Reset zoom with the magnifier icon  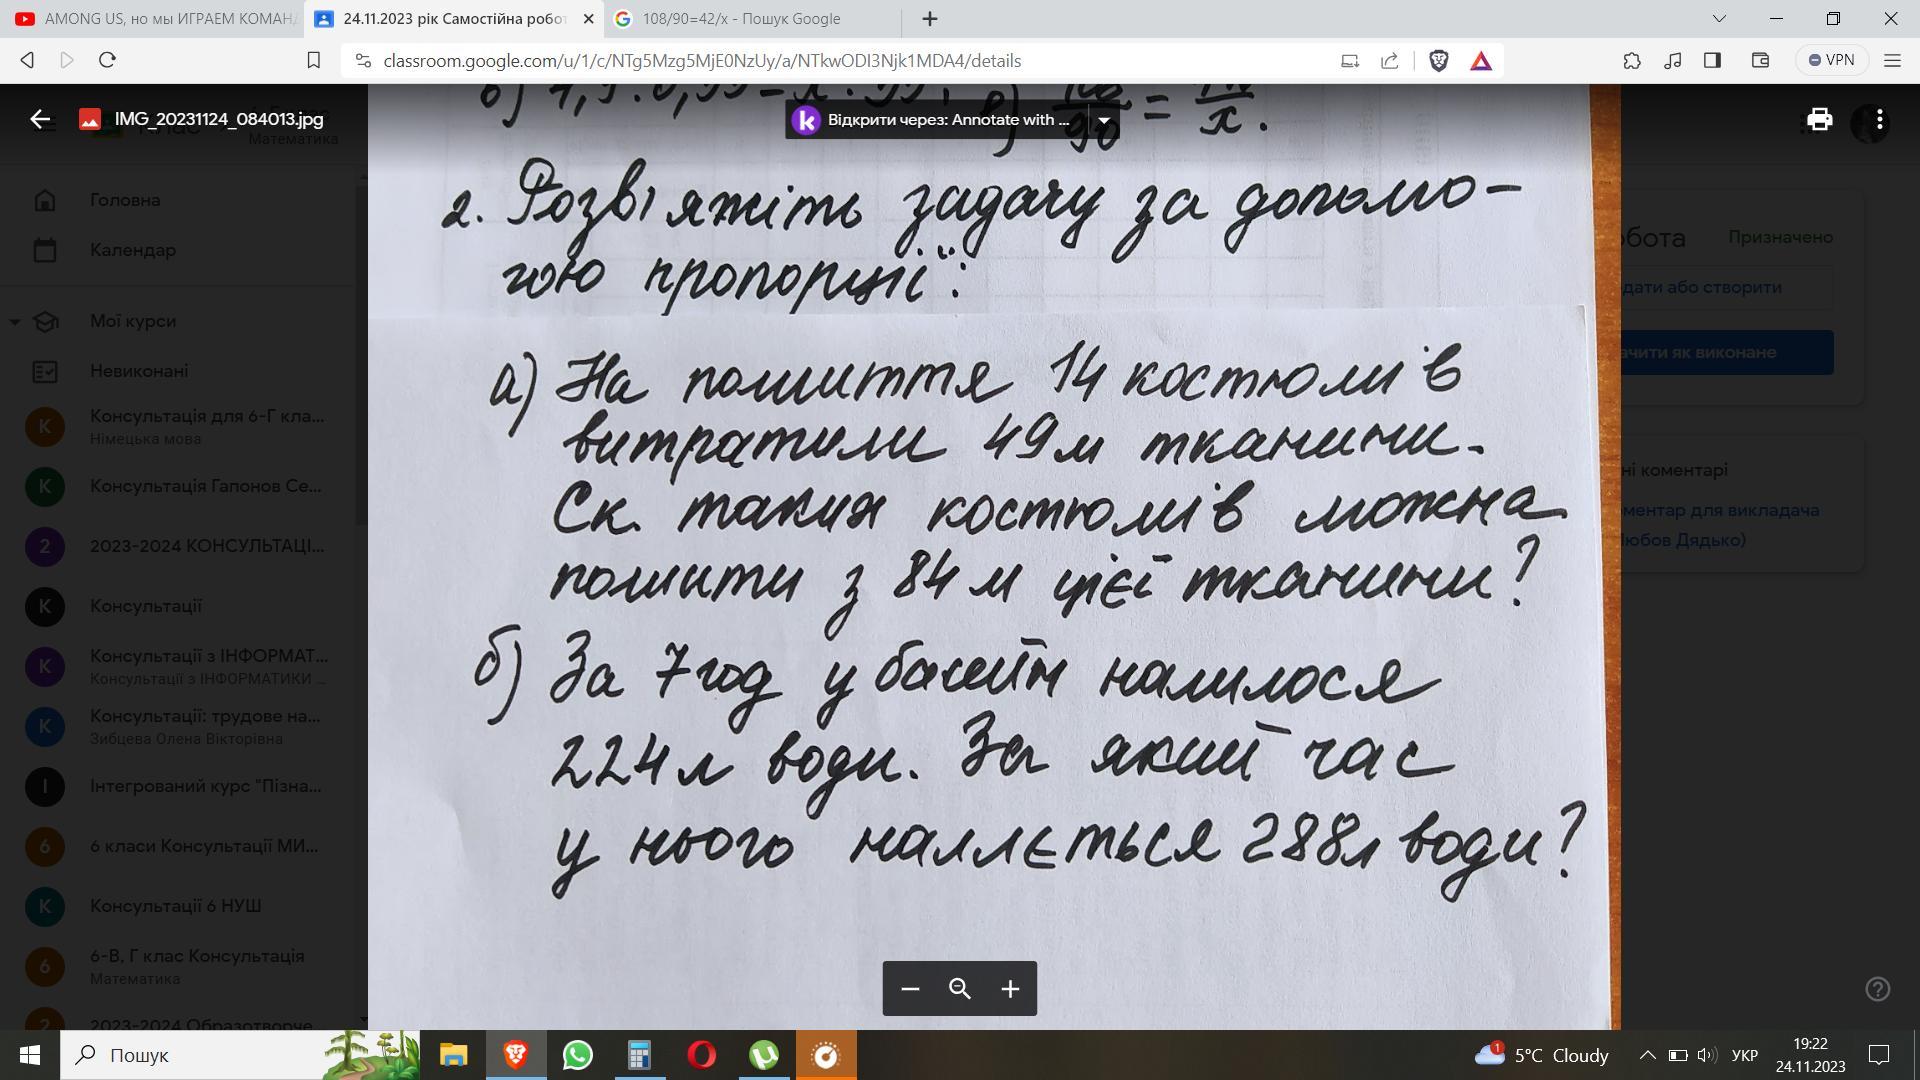(x=960, y=989)
